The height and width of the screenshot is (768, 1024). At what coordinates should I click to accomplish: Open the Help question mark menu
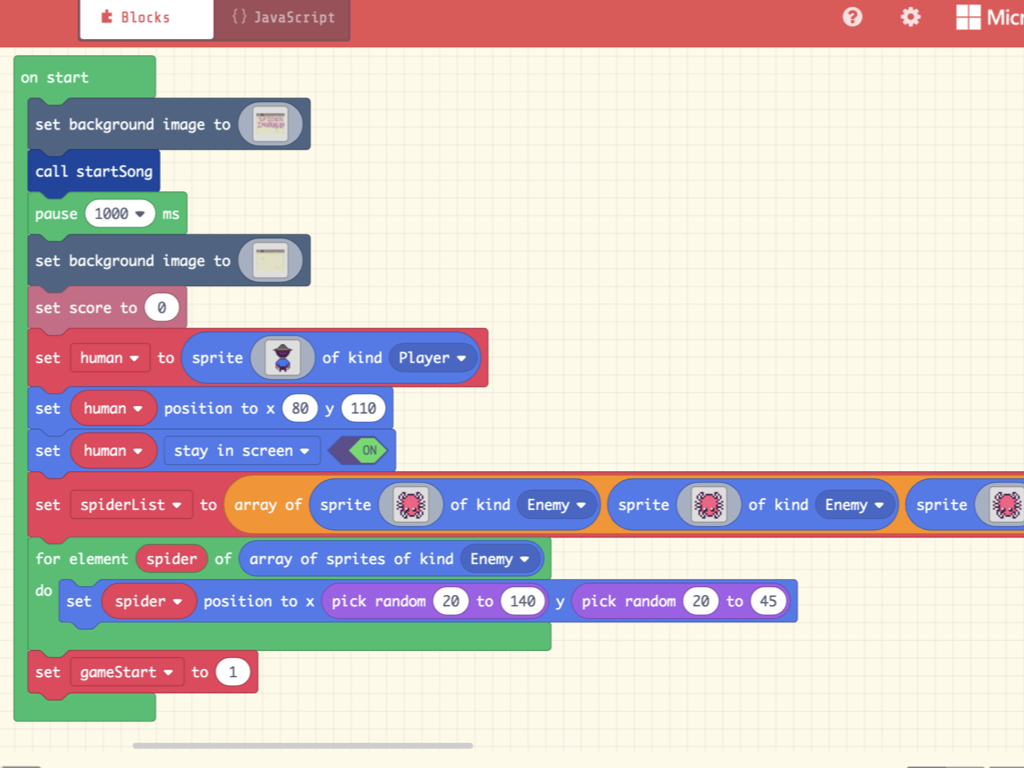pos(852,17)
